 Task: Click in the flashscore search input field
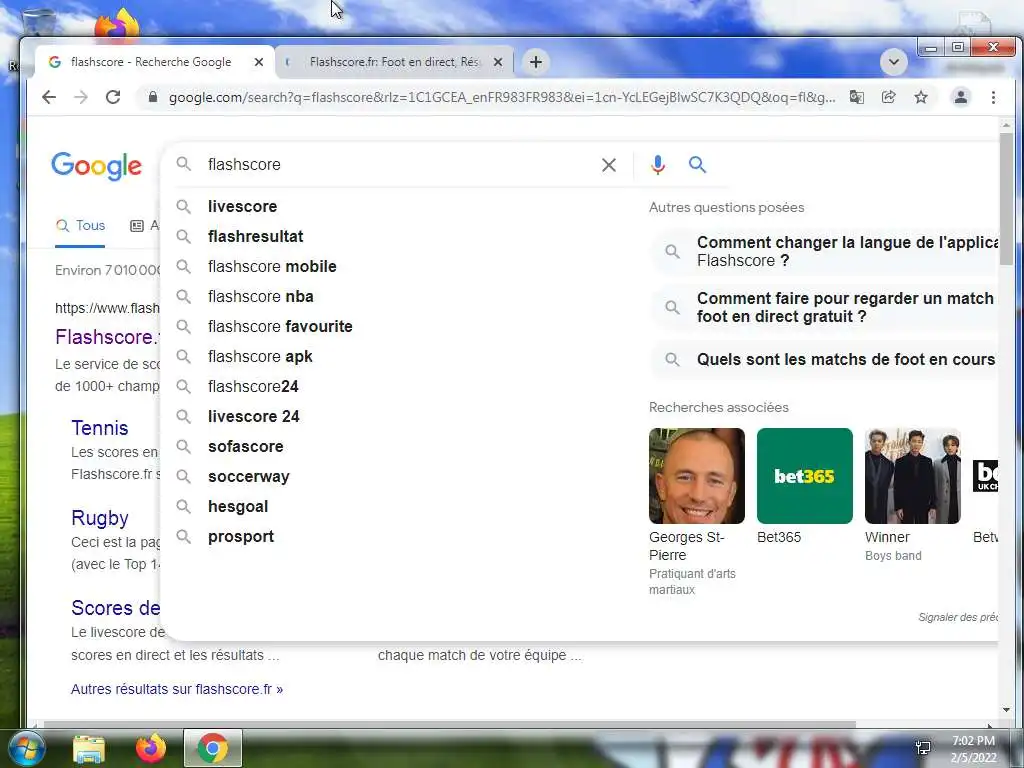(398, 165)
